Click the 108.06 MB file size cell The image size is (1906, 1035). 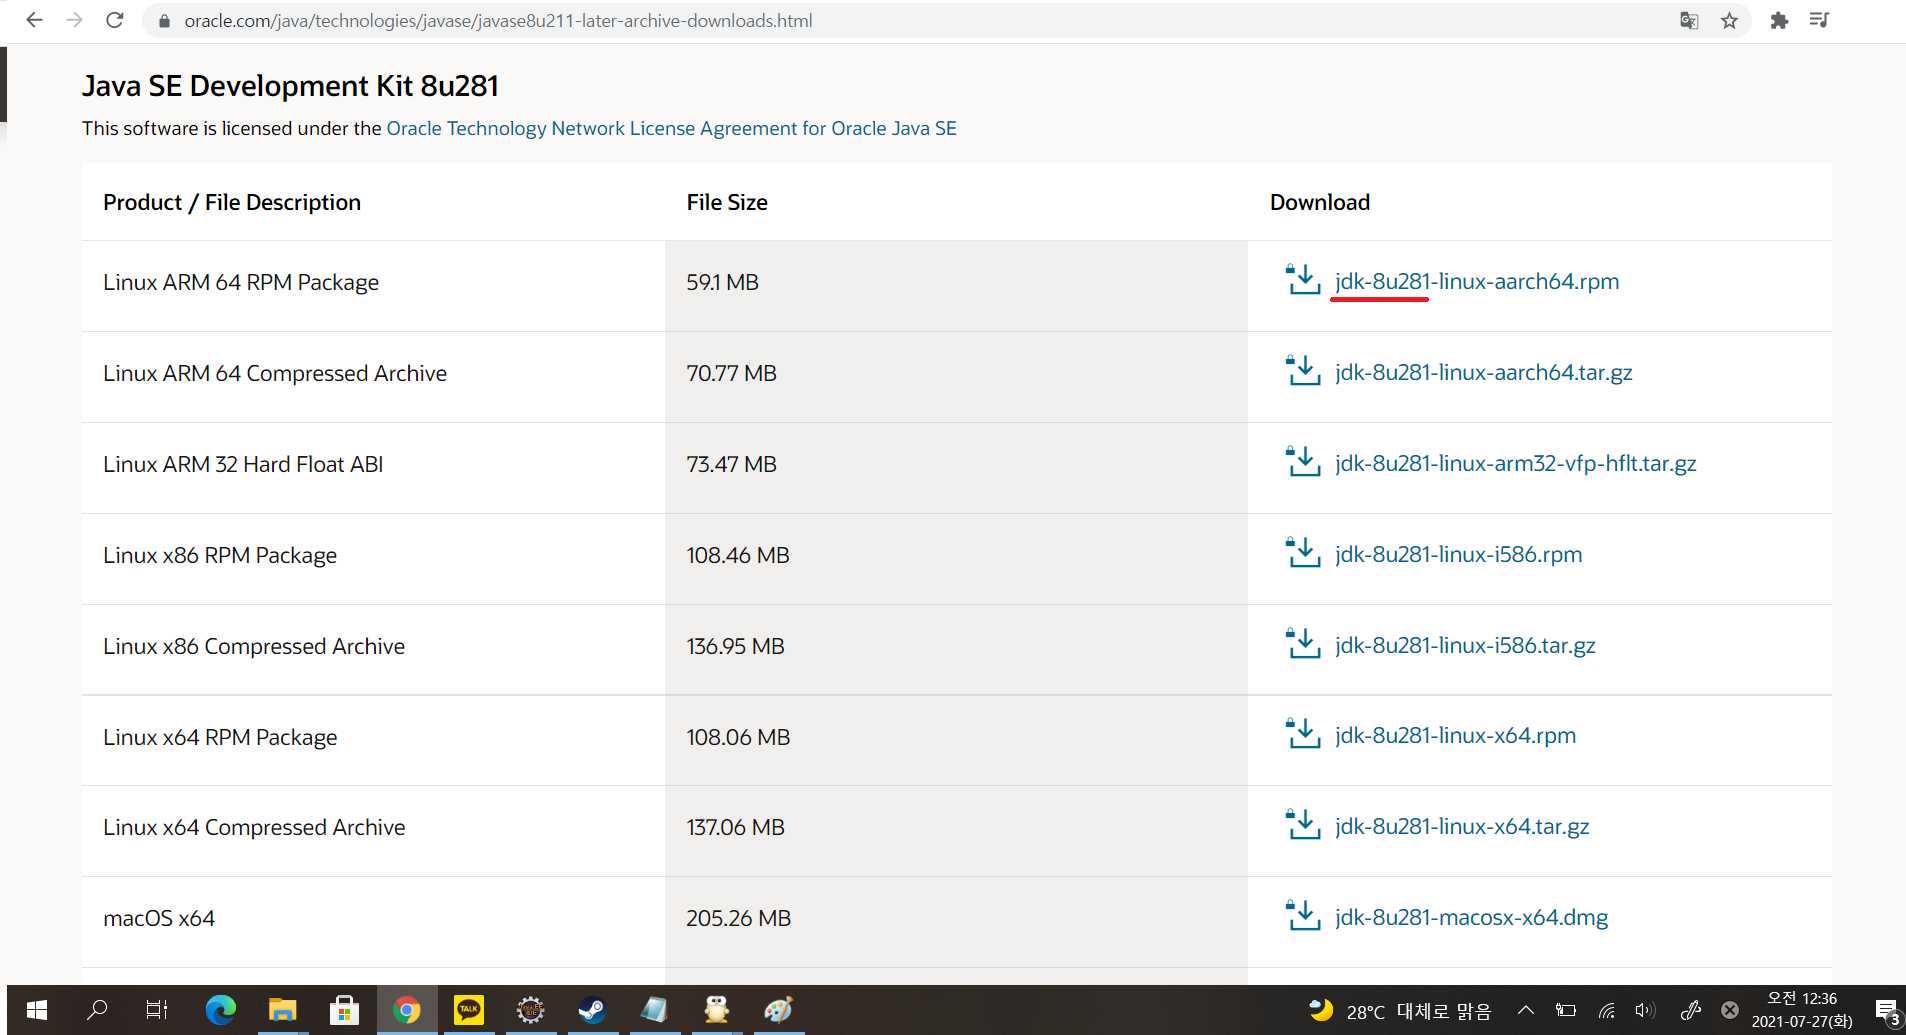click(956, 741)
